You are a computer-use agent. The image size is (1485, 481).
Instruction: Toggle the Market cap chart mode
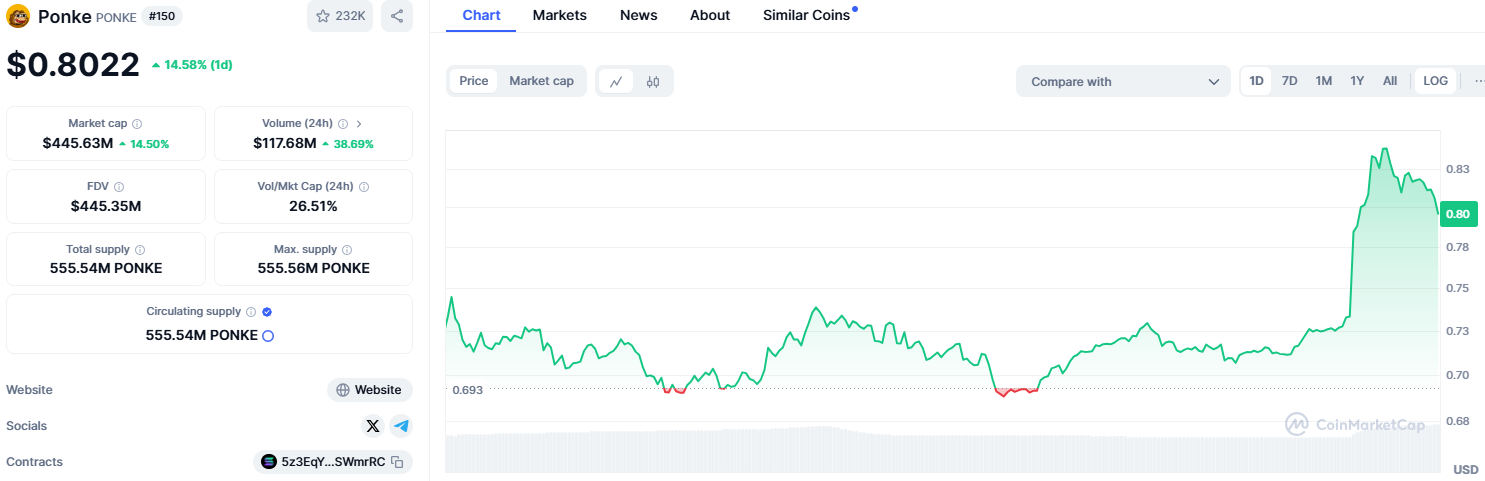click(x=541, y=81)
